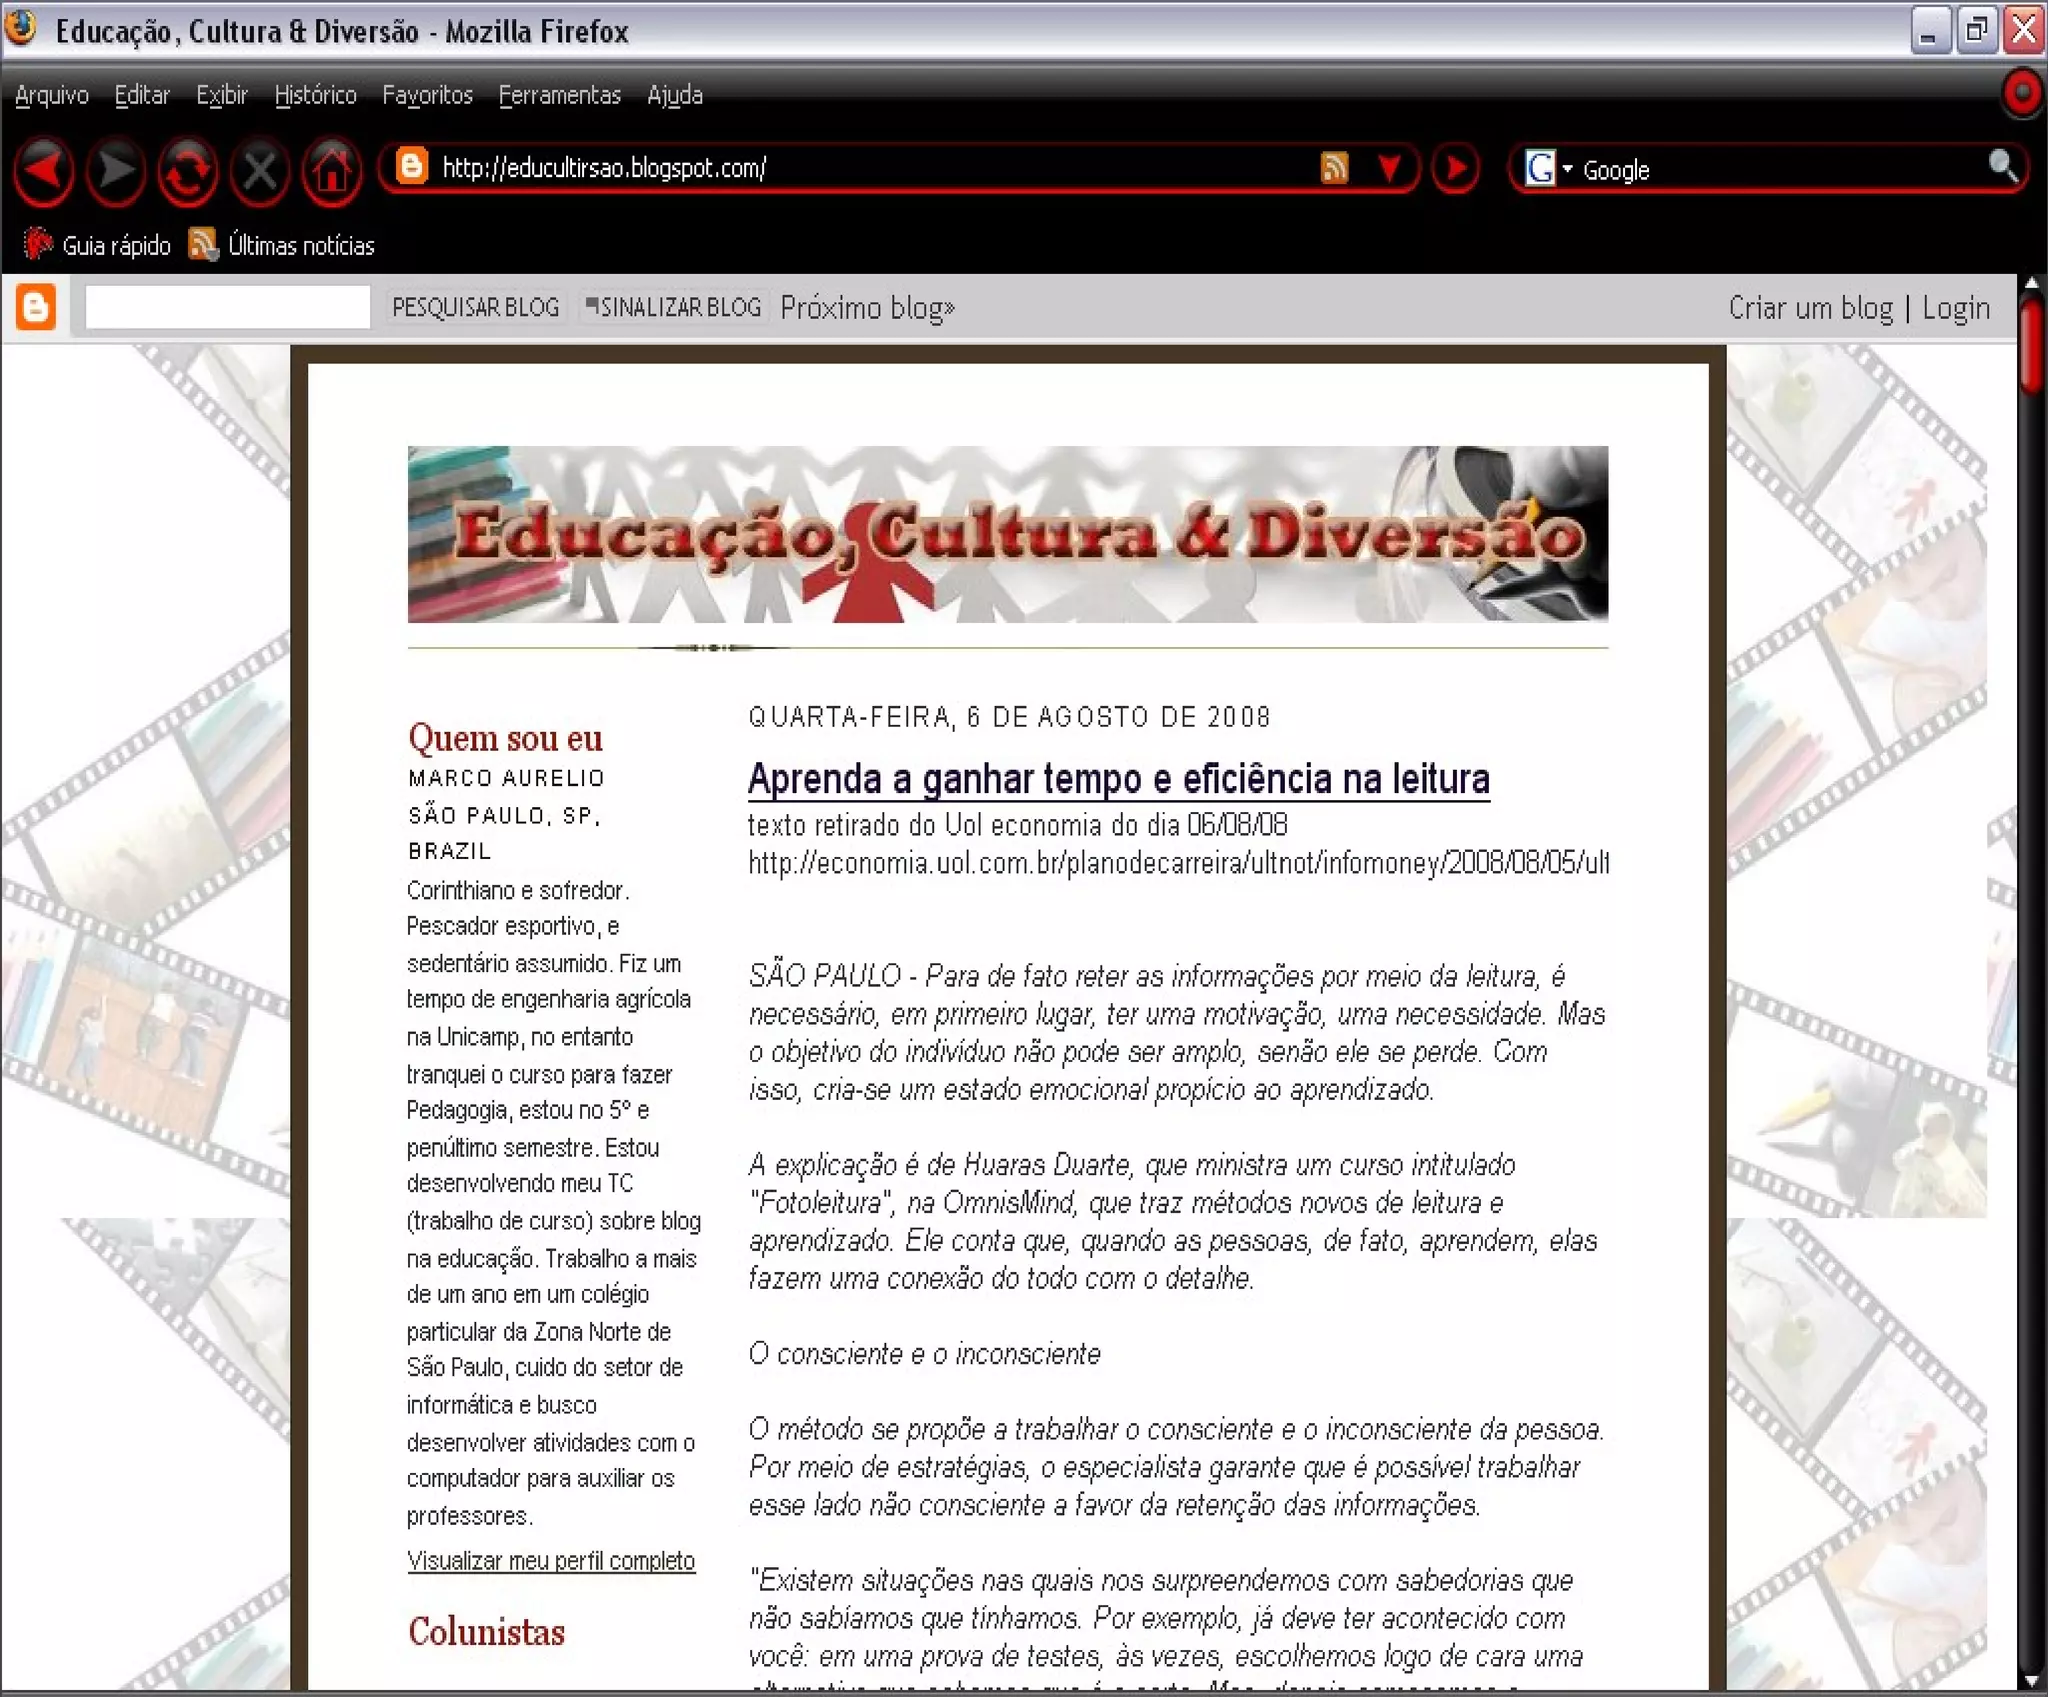The image size is (2048, 1697).
Task: Click the RSS feed icon in address bar
Action: pos(1334,168)
